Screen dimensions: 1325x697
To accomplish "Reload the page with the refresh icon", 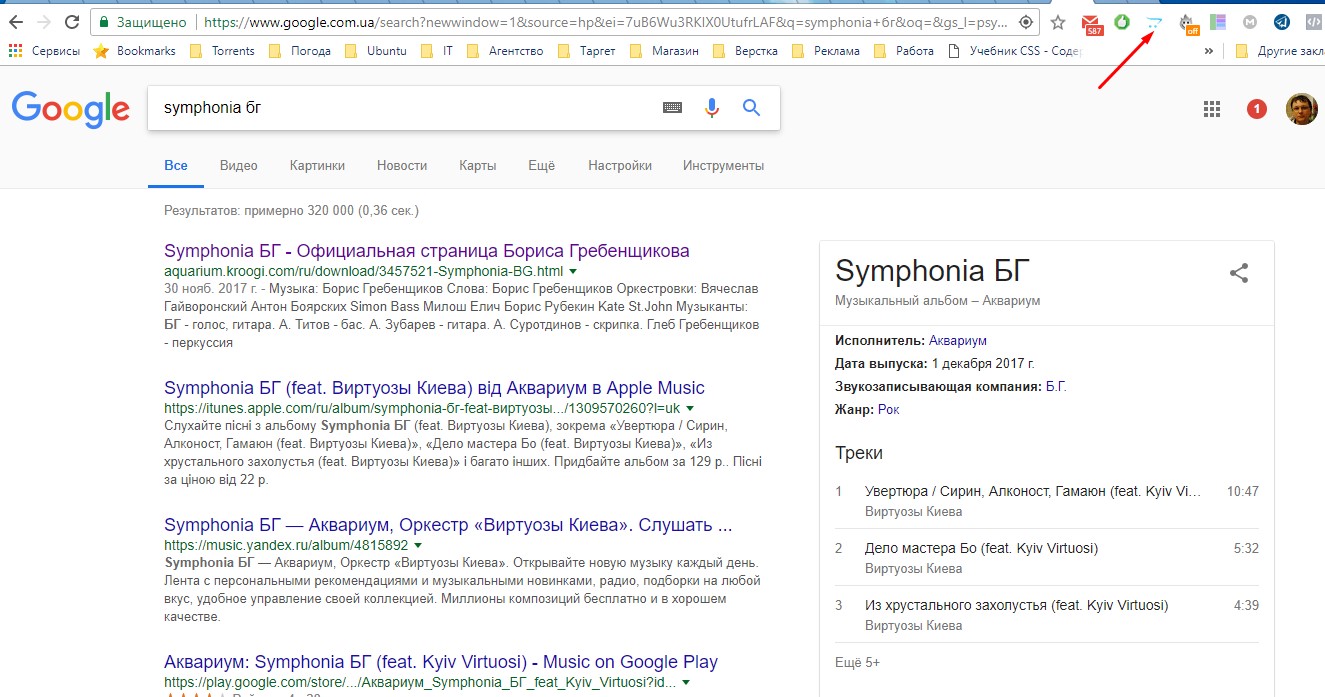I will 71,22.
